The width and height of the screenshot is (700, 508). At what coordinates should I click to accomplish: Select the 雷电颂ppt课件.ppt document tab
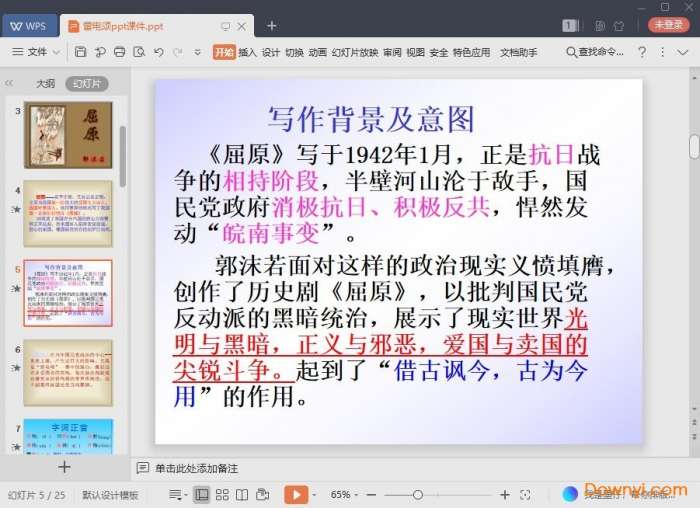pyautogui.click(x=123, y=26)
